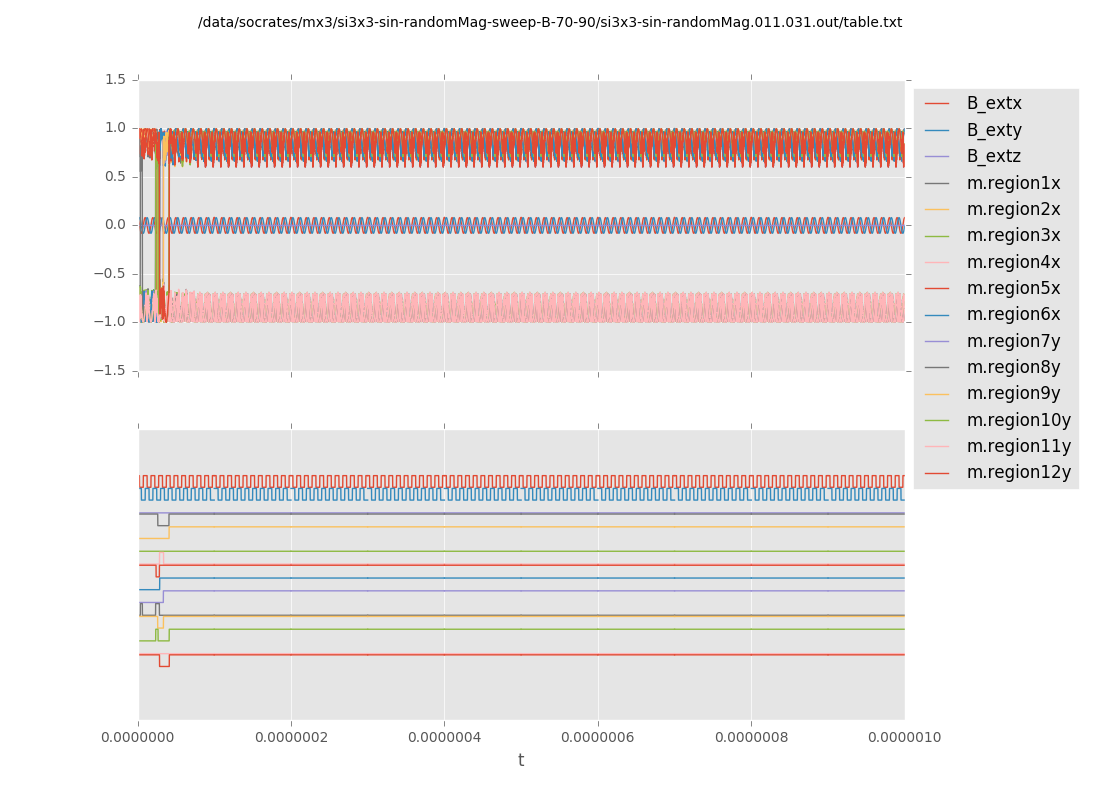Click the x-axis label 't'
The height and width of the screenshot is (800, 1100).
coord(521,761)
